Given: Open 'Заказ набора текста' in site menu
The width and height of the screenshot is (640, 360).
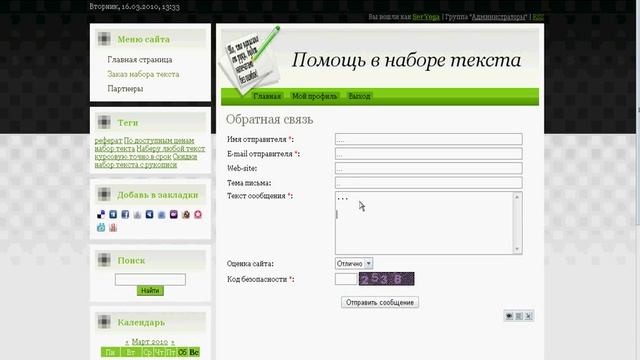Looking at the screenshot, I should coord(143,74).
